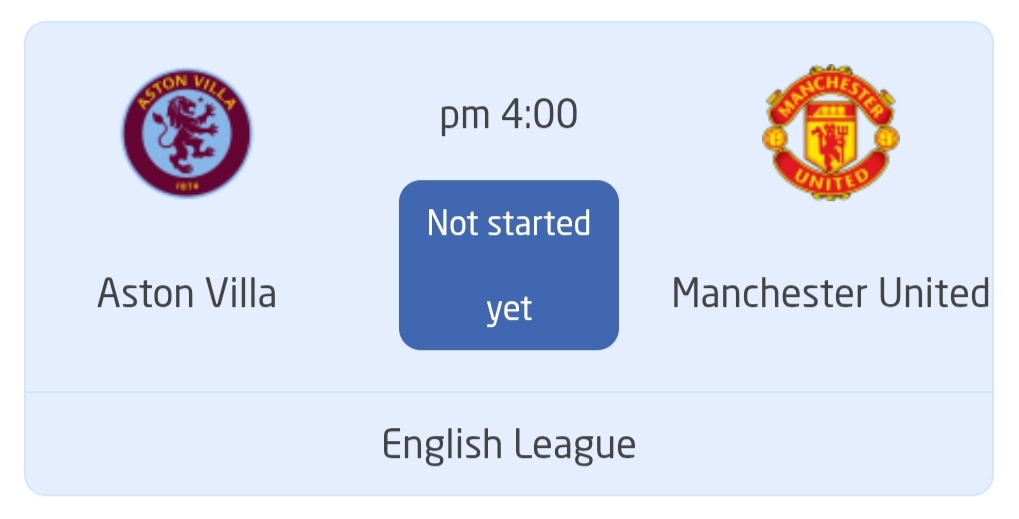Open the Aston Villa team name
Screen dimensions: 1019x519
pyautogui.click(x=187, y=293)
